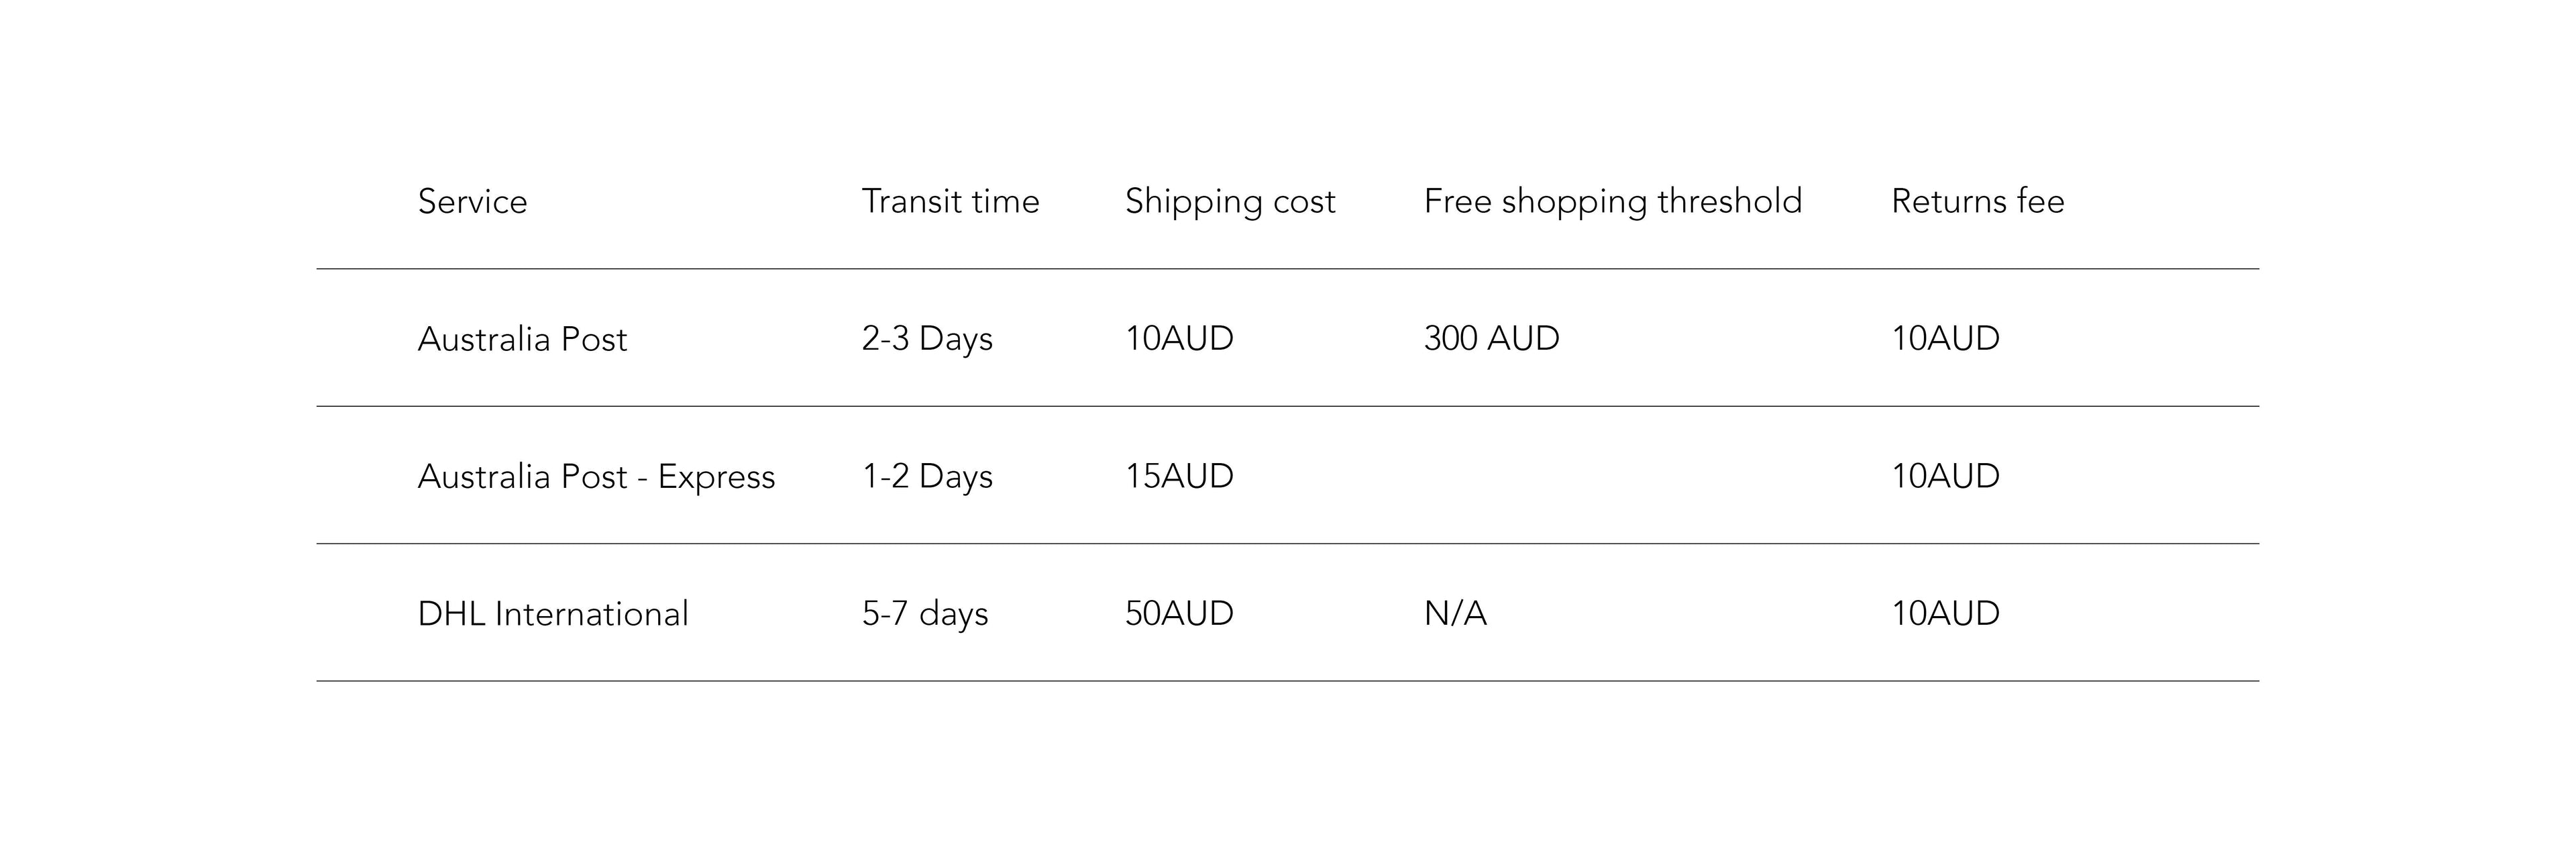Viewport: 2576px width, 859px height.
Task: Click DHL row returns fee 10AUD
Action: [x=1945, y=613]
